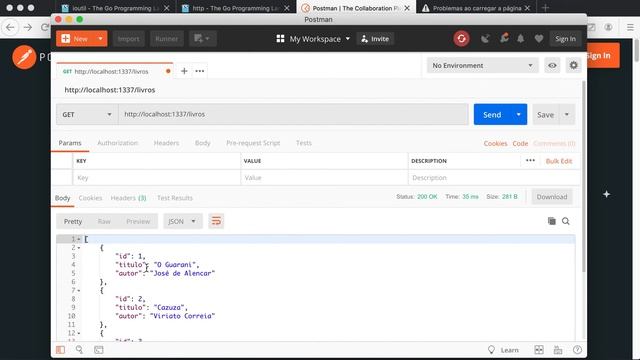Open the No Environment dropdown
640x360 pixels.
point(482,65)
